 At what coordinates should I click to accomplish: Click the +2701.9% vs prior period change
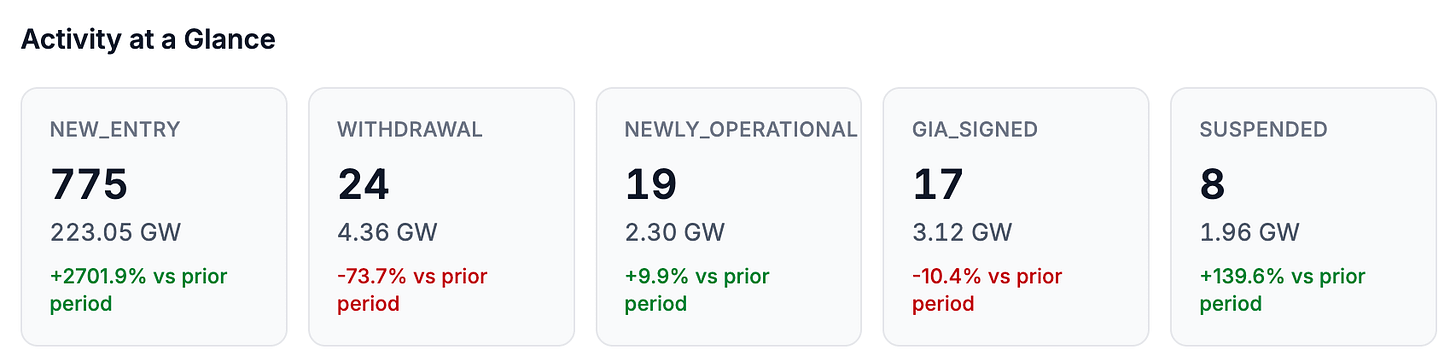click(x=139, y=289)
